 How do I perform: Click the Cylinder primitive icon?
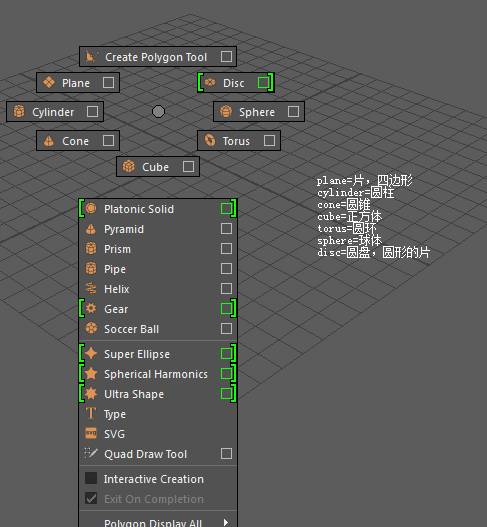pos(19,111)
